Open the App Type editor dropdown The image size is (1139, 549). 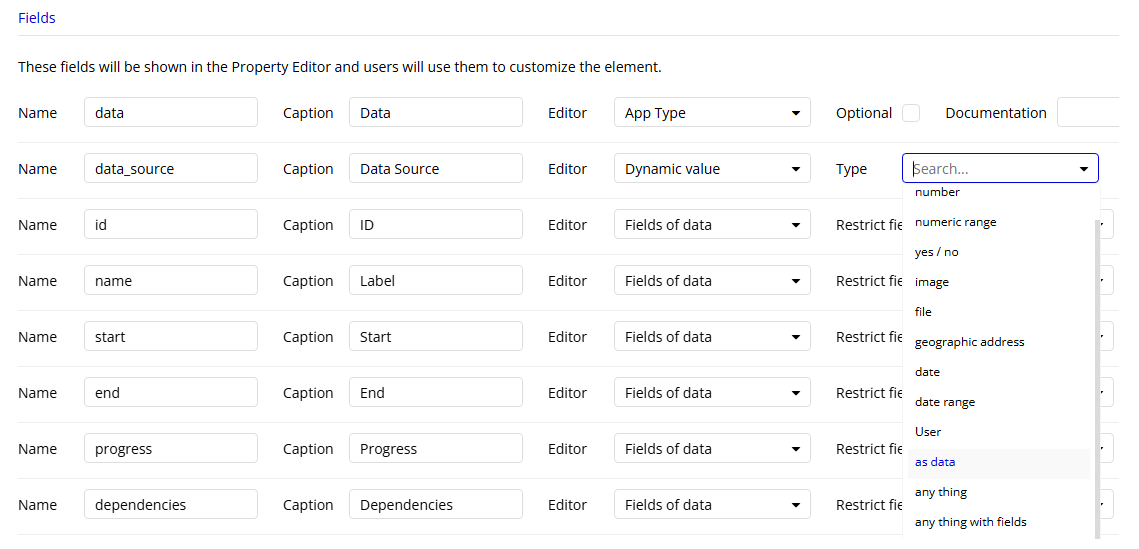pyautogui.click(x=712, y=113)
